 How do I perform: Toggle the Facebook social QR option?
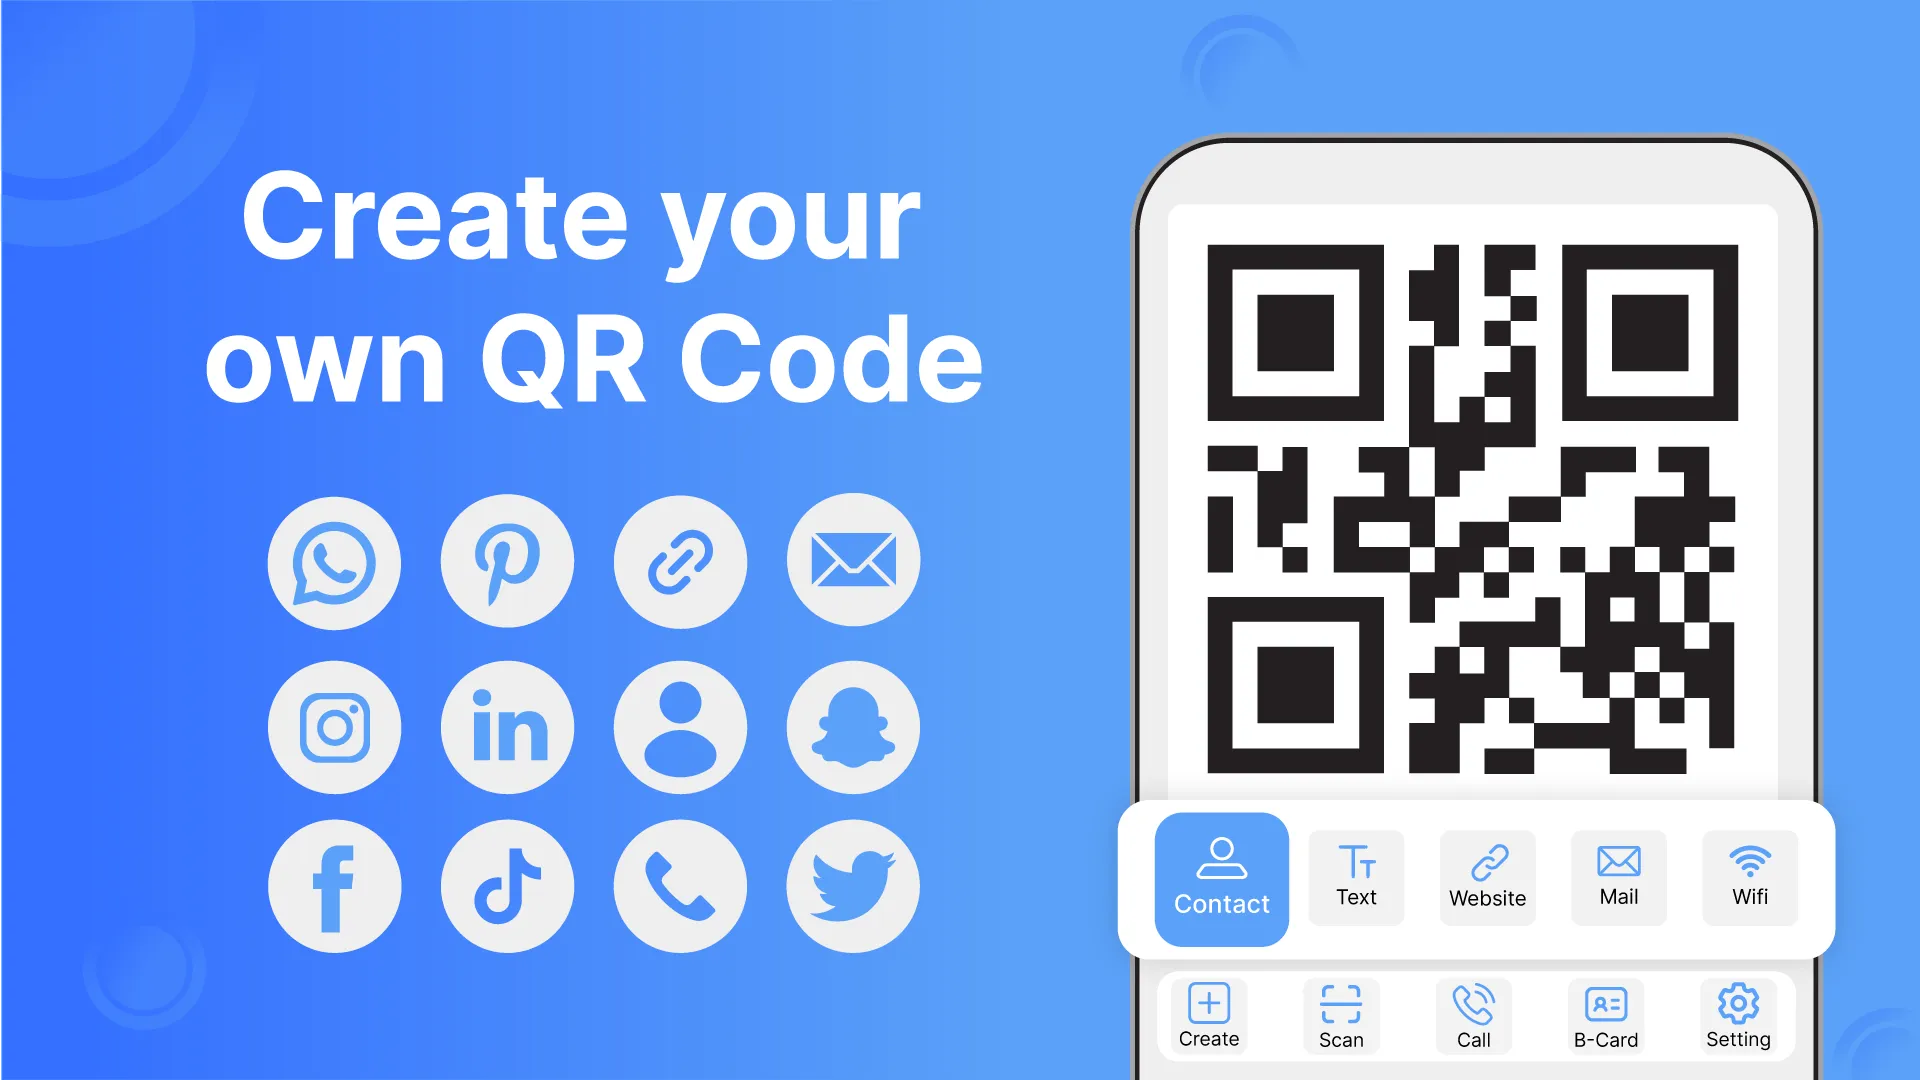click(x=334, y=886)
